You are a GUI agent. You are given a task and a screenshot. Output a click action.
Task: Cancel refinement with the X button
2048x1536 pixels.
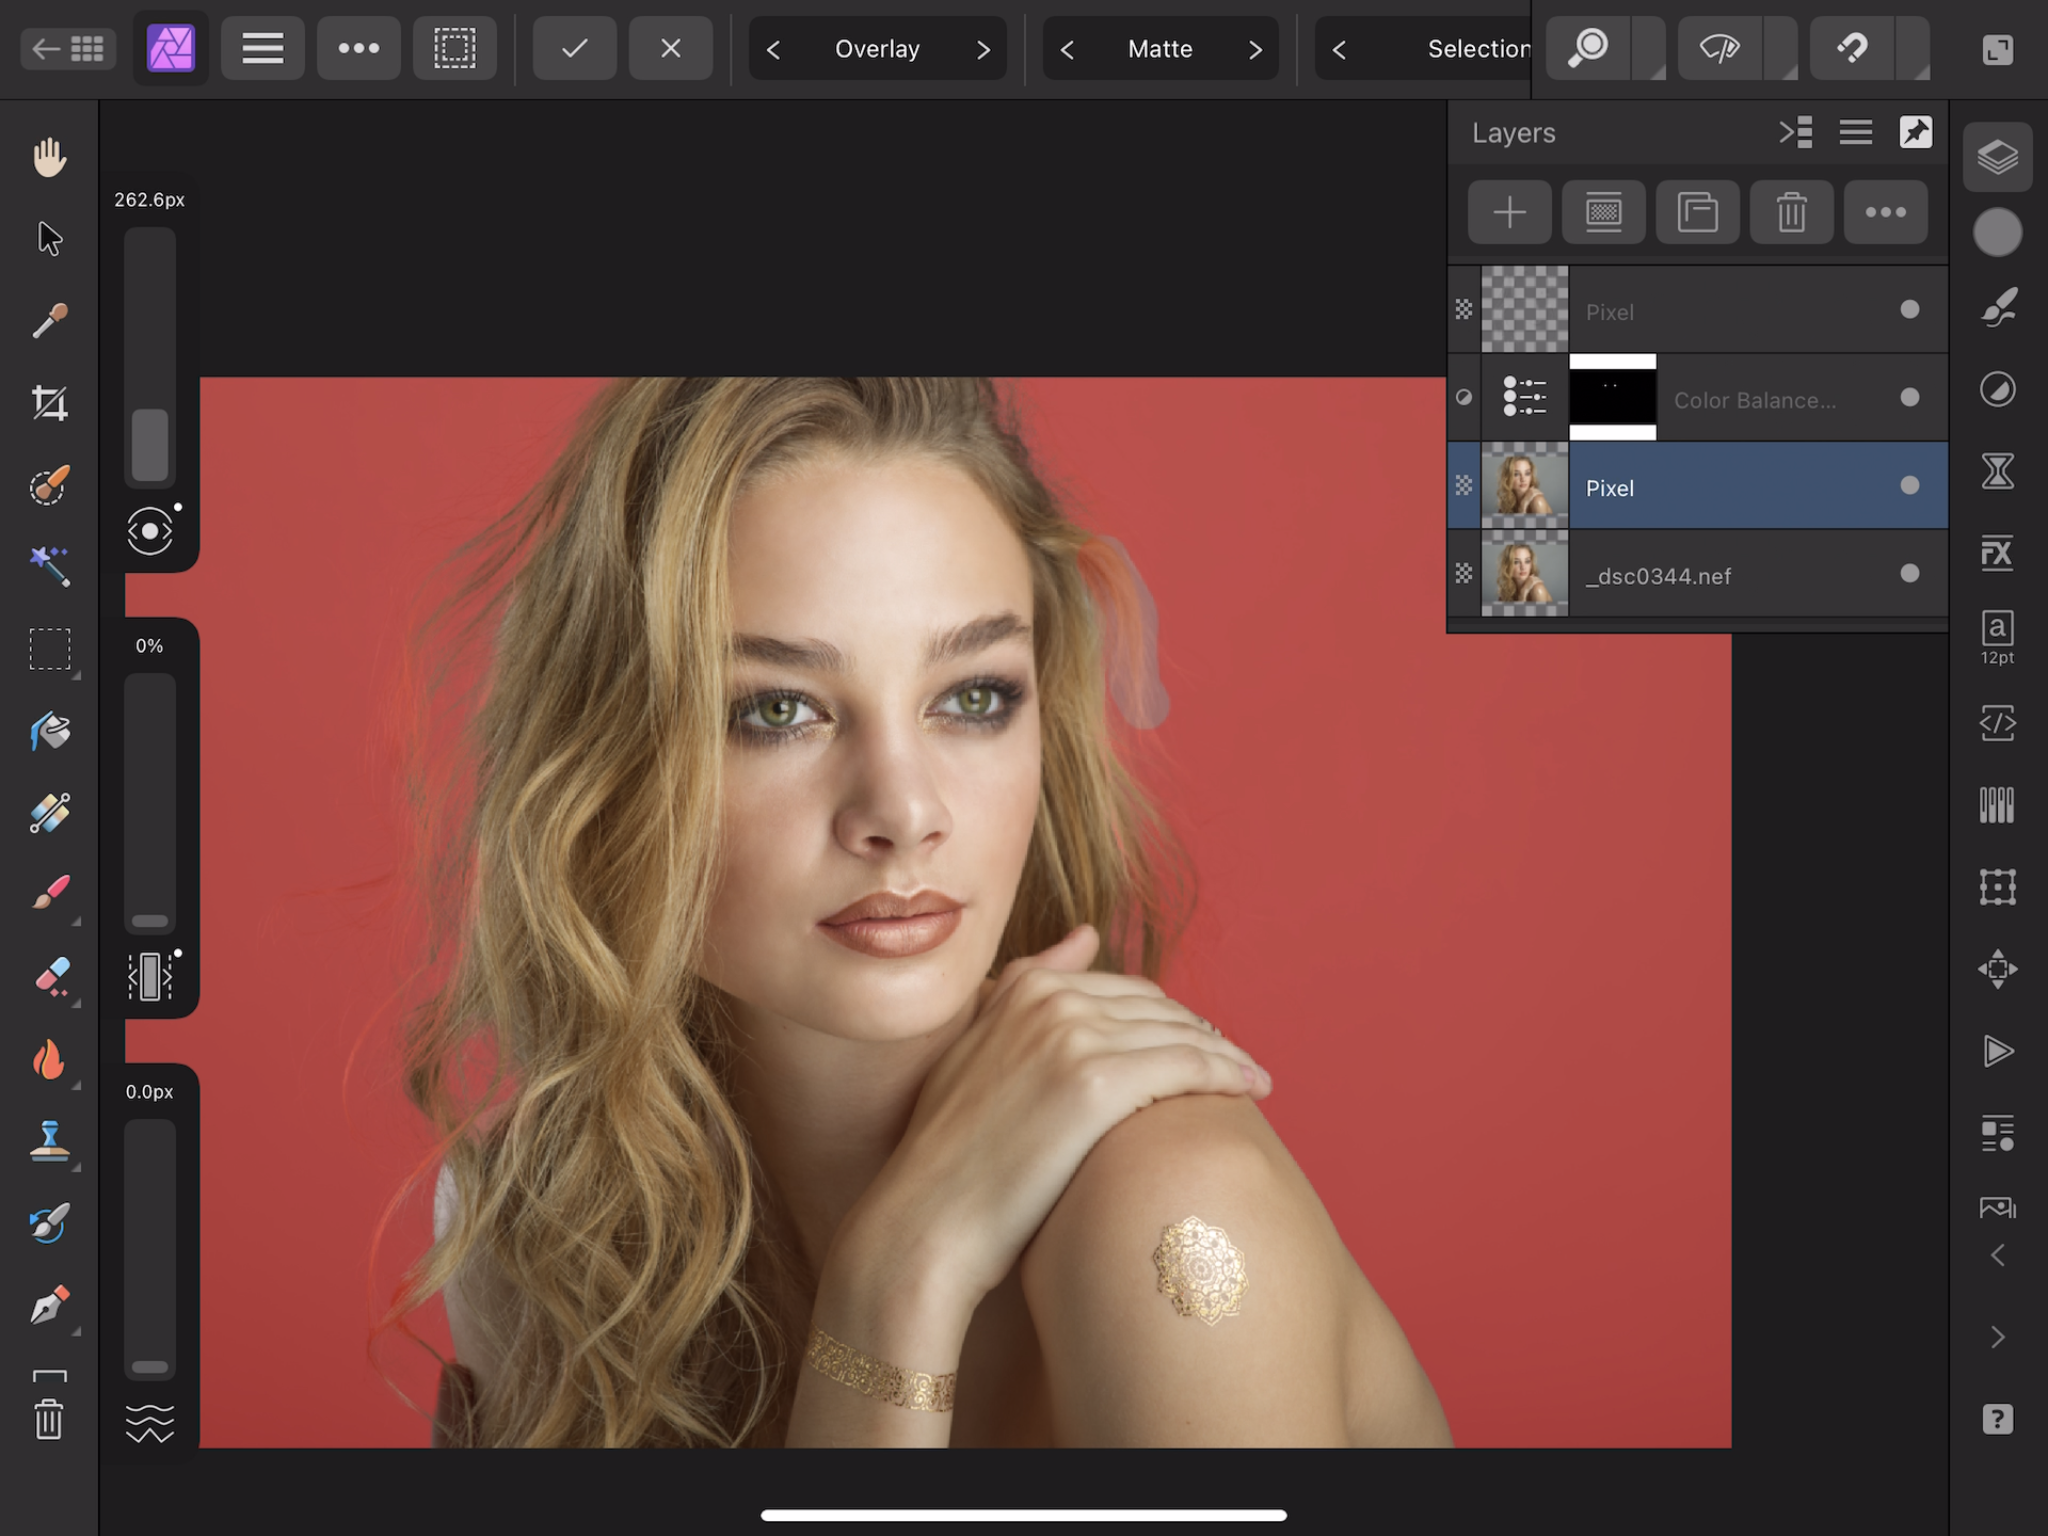pyautogui.click(x=670, y=48)
